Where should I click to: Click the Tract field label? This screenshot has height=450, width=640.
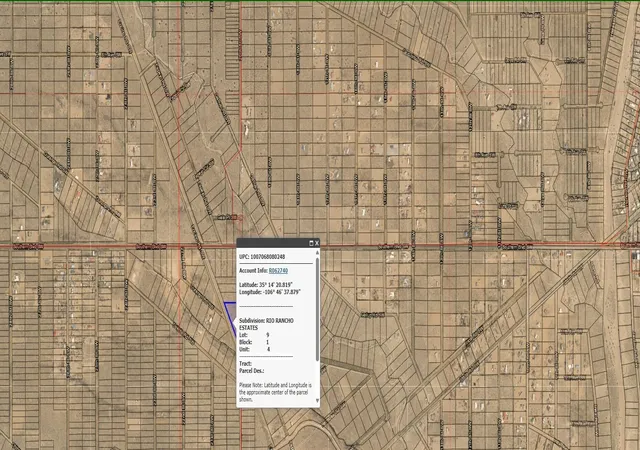tap(245, 363)
